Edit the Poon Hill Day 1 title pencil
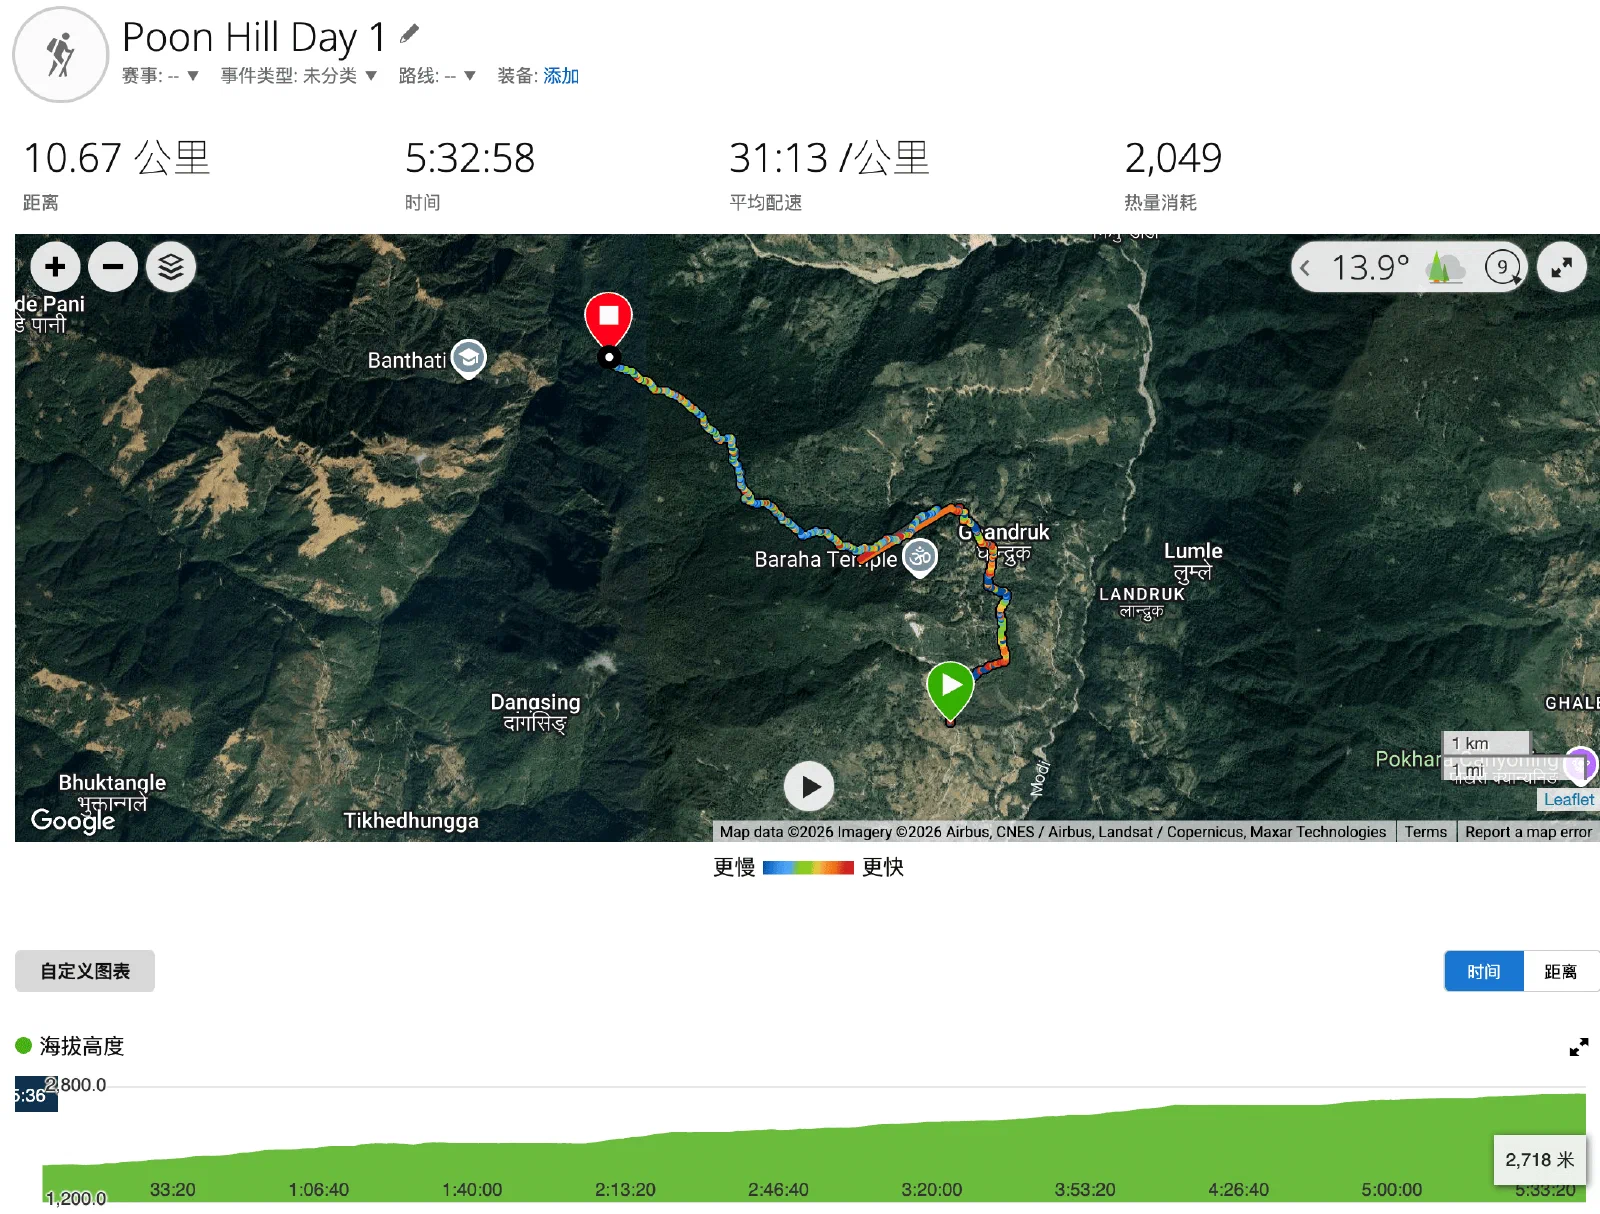This screenshot has width=1600, height=1214. 409,34
